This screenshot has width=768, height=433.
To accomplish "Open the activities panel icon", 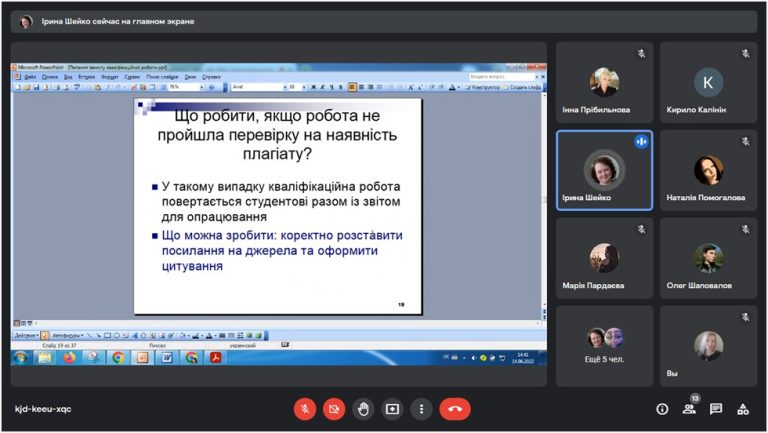I will (x=743, y=409).
